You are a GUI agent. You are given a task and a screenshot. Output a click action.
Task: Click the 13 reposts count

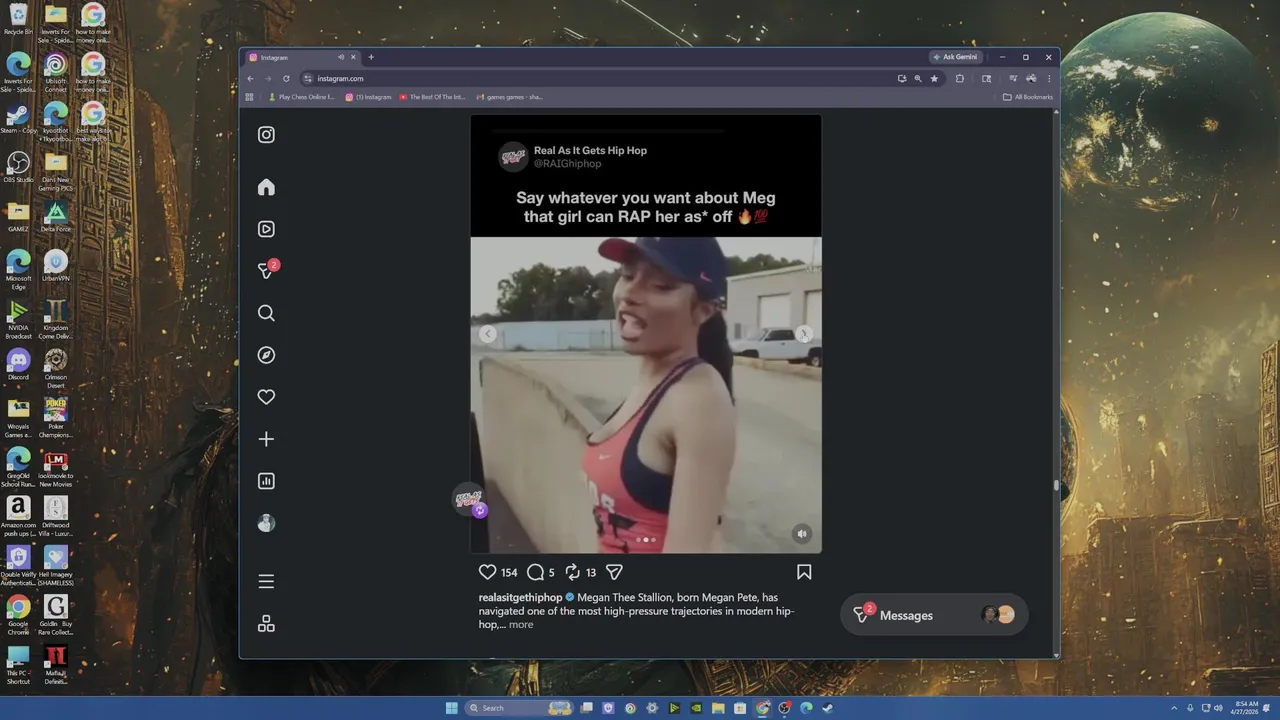tap(591, 573)
